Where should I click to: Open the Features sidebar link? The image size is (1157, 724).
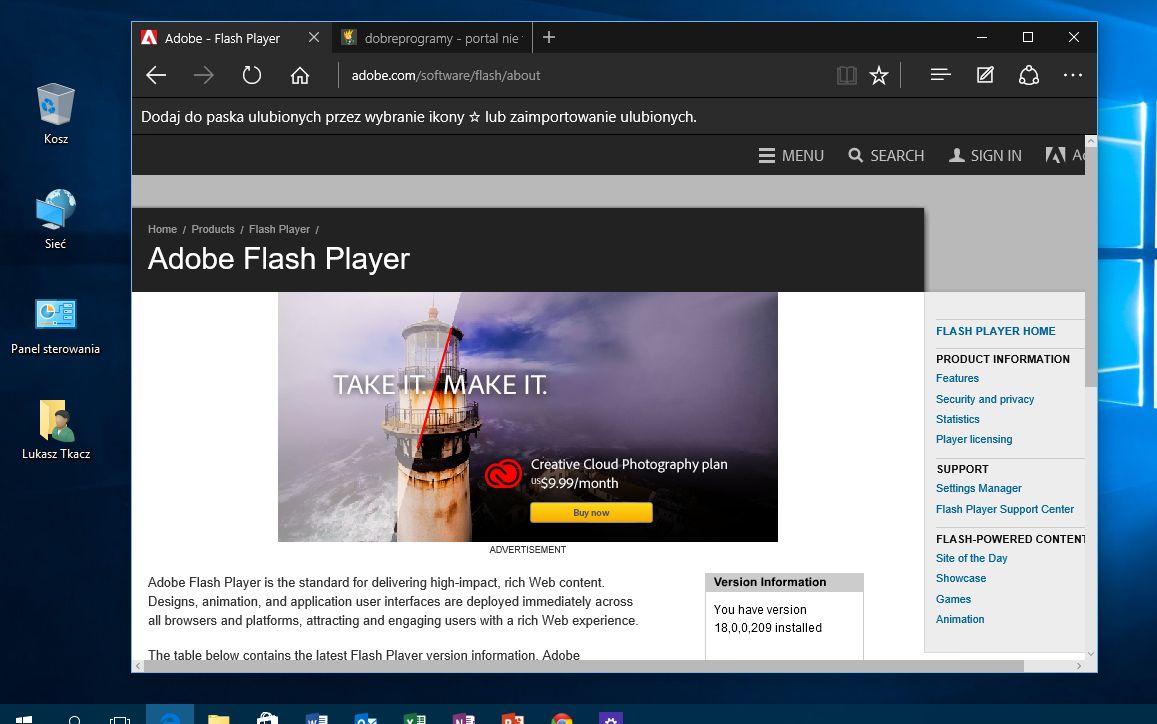coord(957,379)
